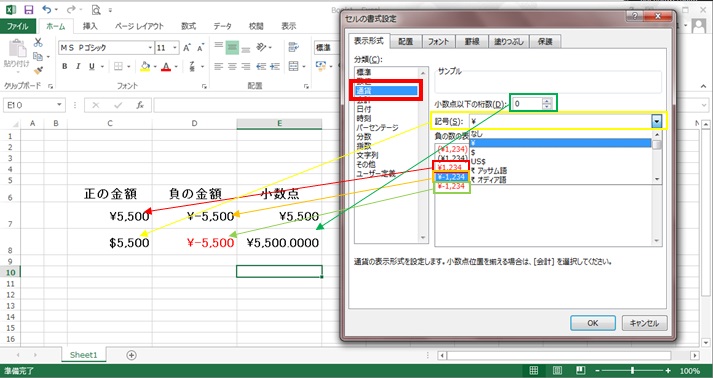Select US$ in the symbol list
713x378 pixels.
478,161
